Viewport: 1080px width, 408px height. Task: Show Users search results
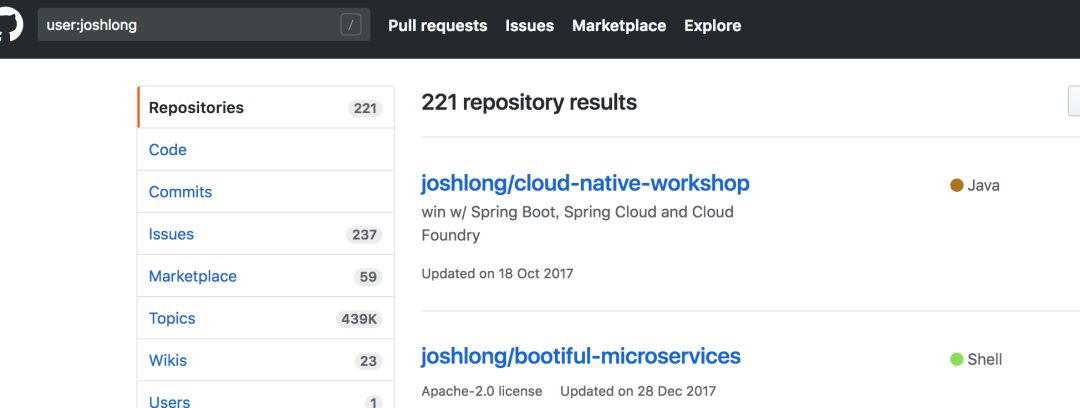pos(169,401)
